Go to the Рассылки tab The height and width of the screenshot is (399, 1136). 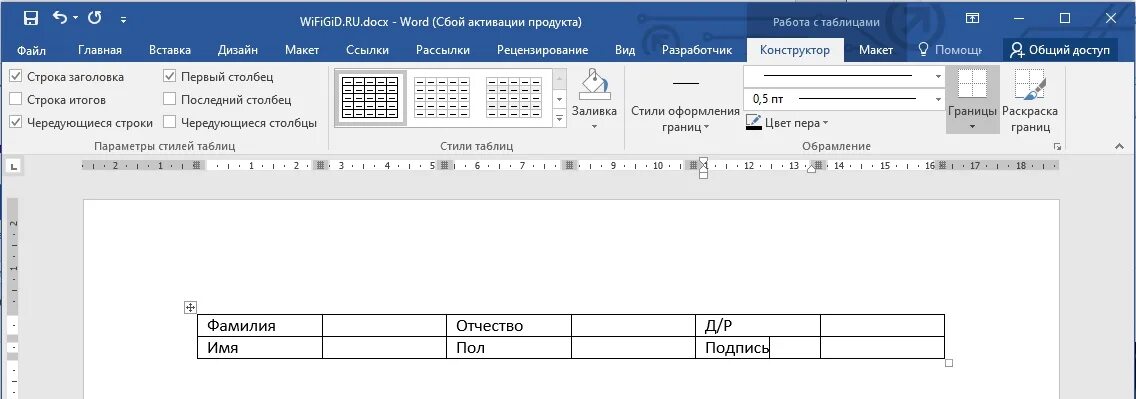(443, 50)
